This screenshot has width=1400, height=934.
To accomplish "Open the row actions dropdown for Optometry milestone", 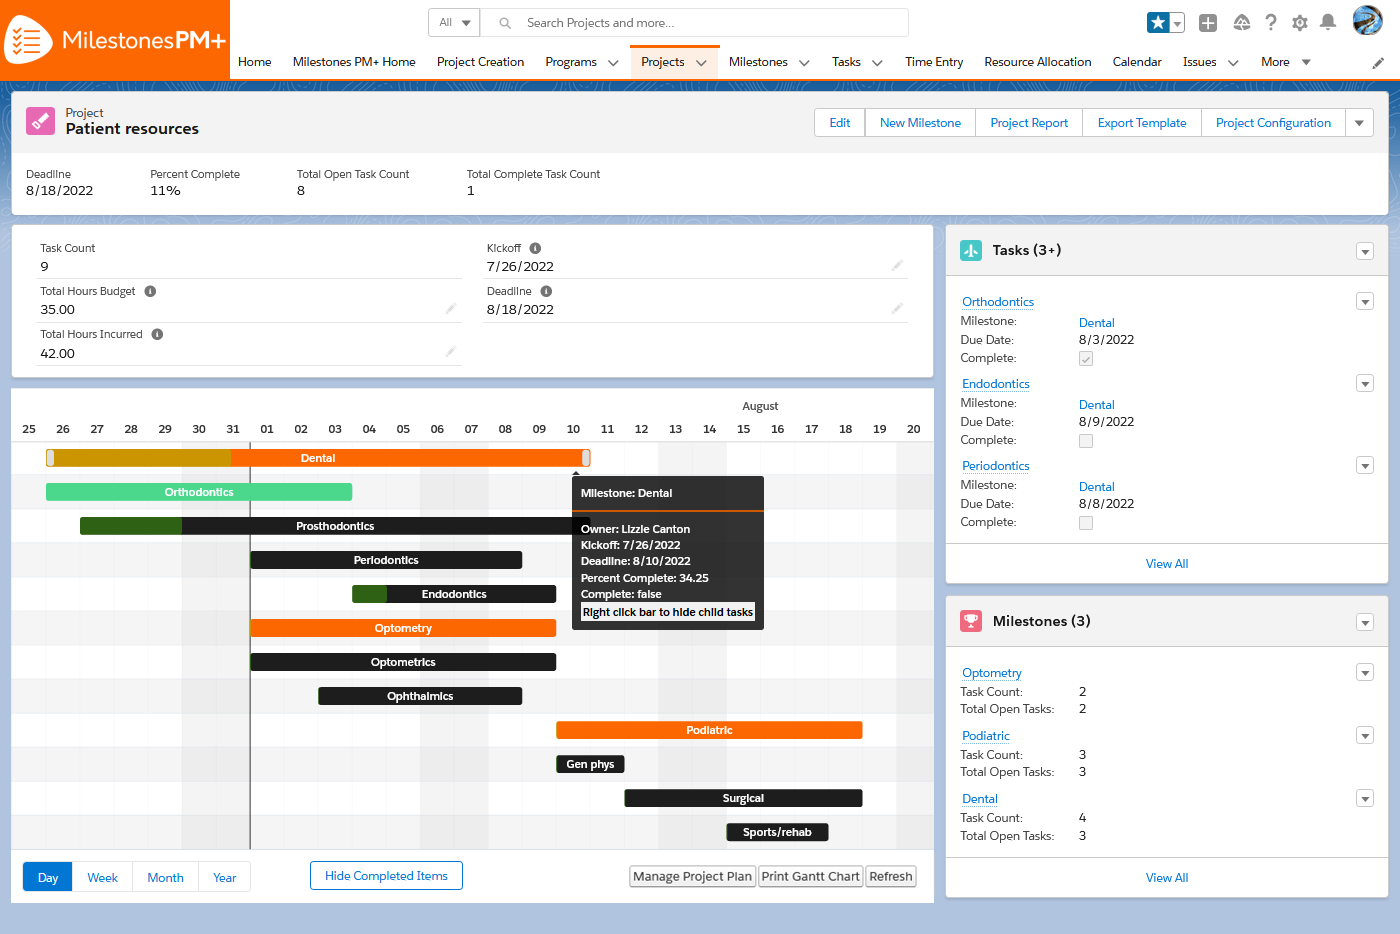I will (x=1365, y=672).
